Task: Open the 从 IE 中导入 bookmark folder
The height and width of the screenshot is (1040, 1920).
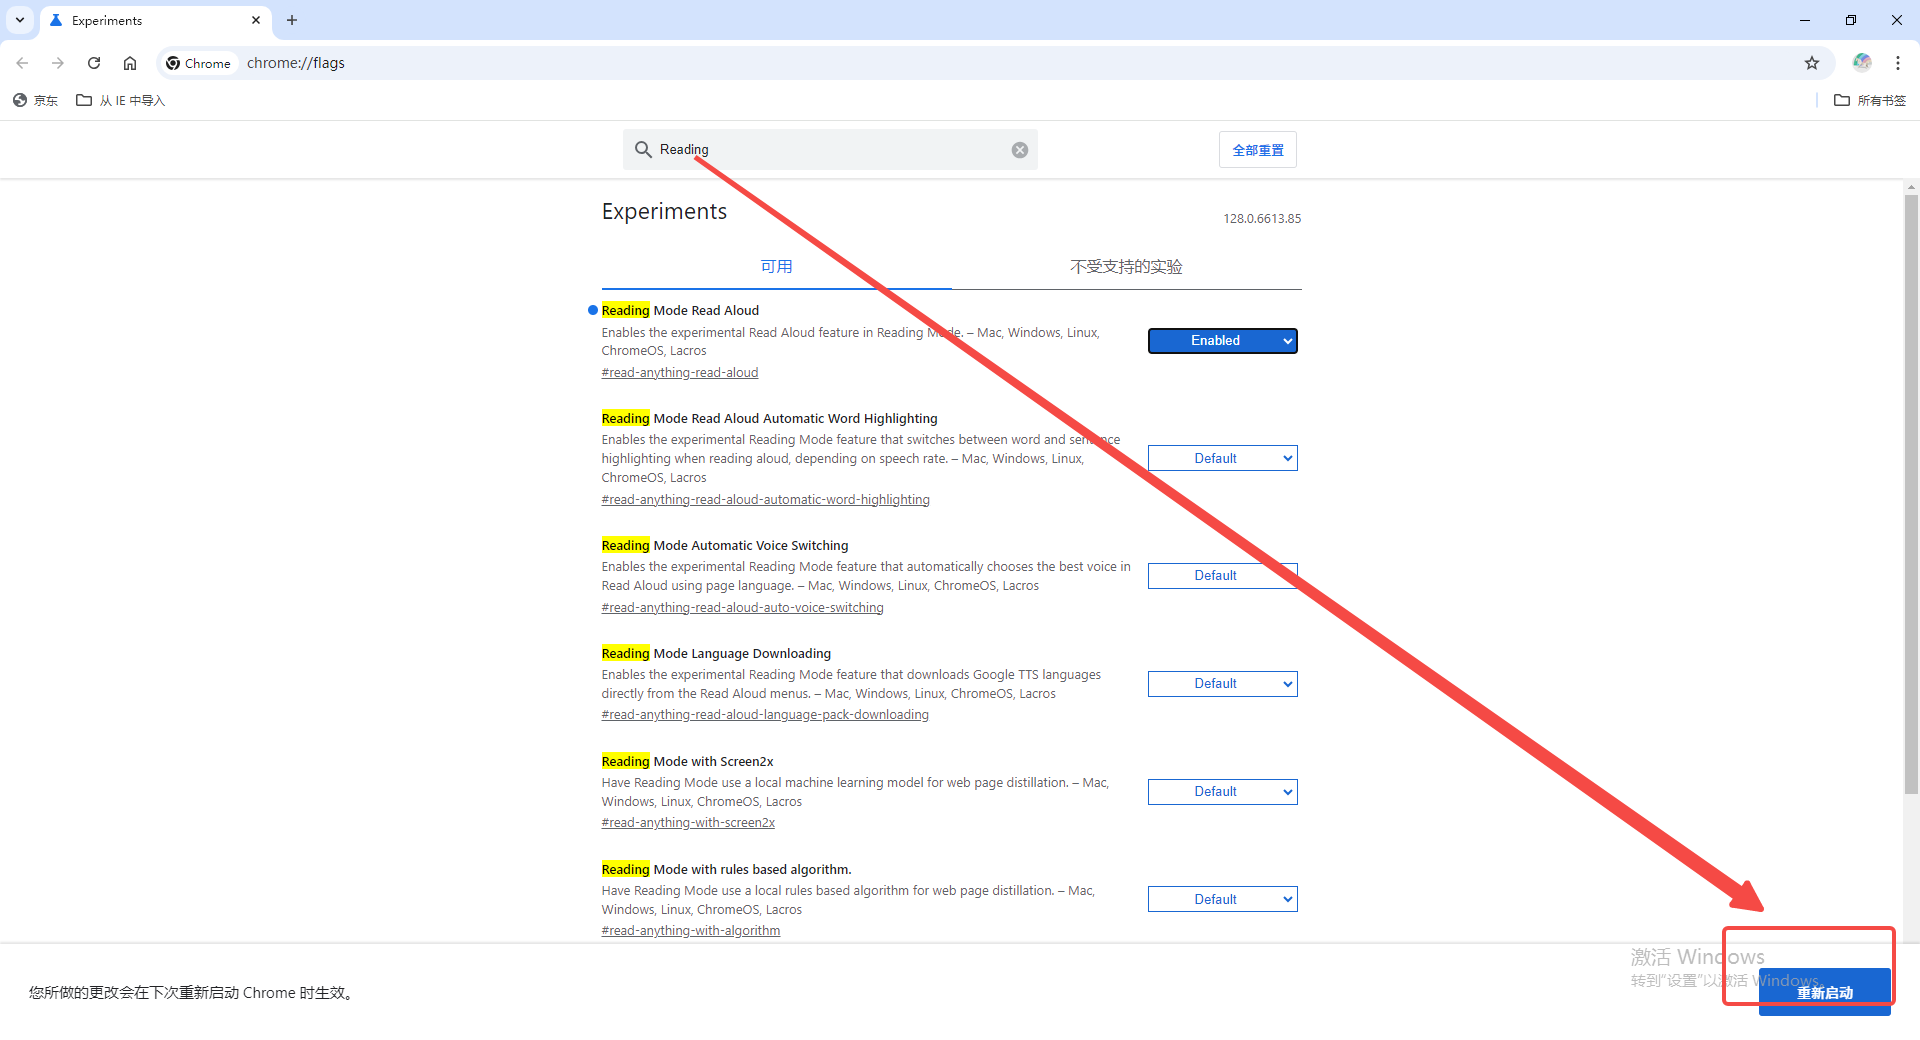Action: (x=120, y=100)
